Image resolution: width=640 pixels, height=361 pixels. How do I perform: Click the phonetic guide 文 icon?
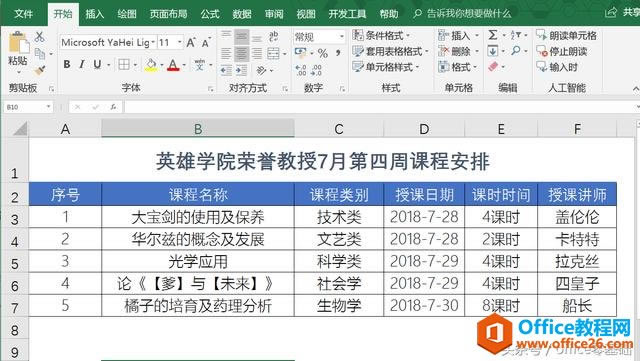(x=200, y=64)
